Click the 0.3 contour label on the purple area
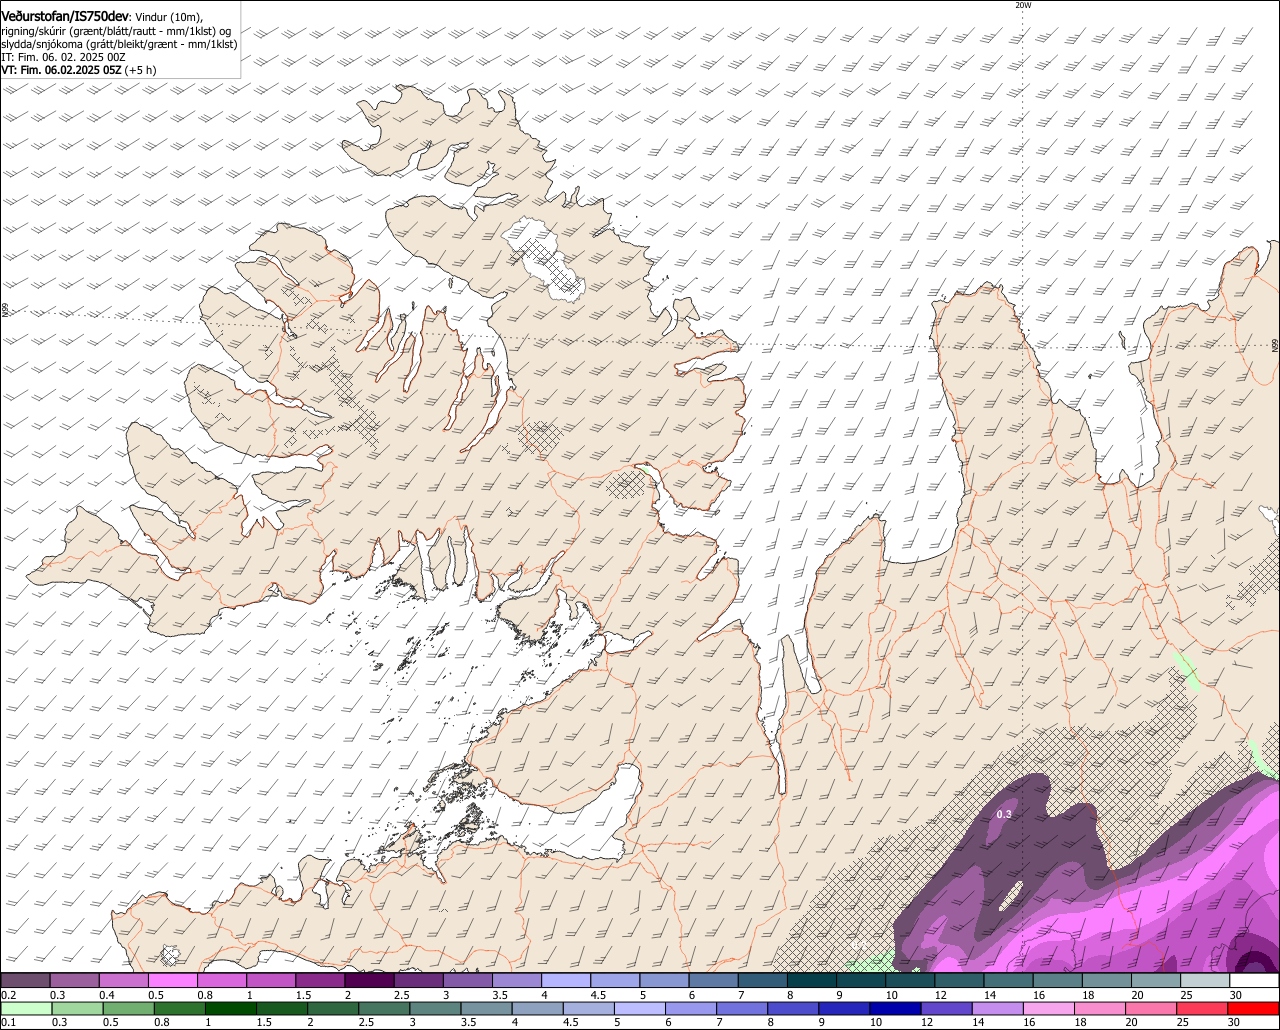Viewport: 1280px width, 1030px height. (x=1004, y=815)
